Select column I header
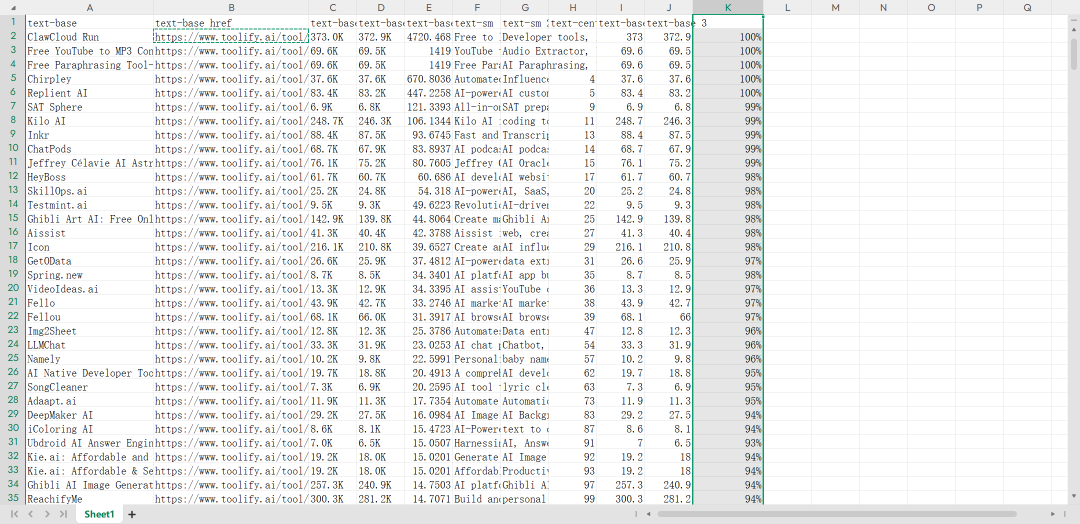 (x=621, y=8)
